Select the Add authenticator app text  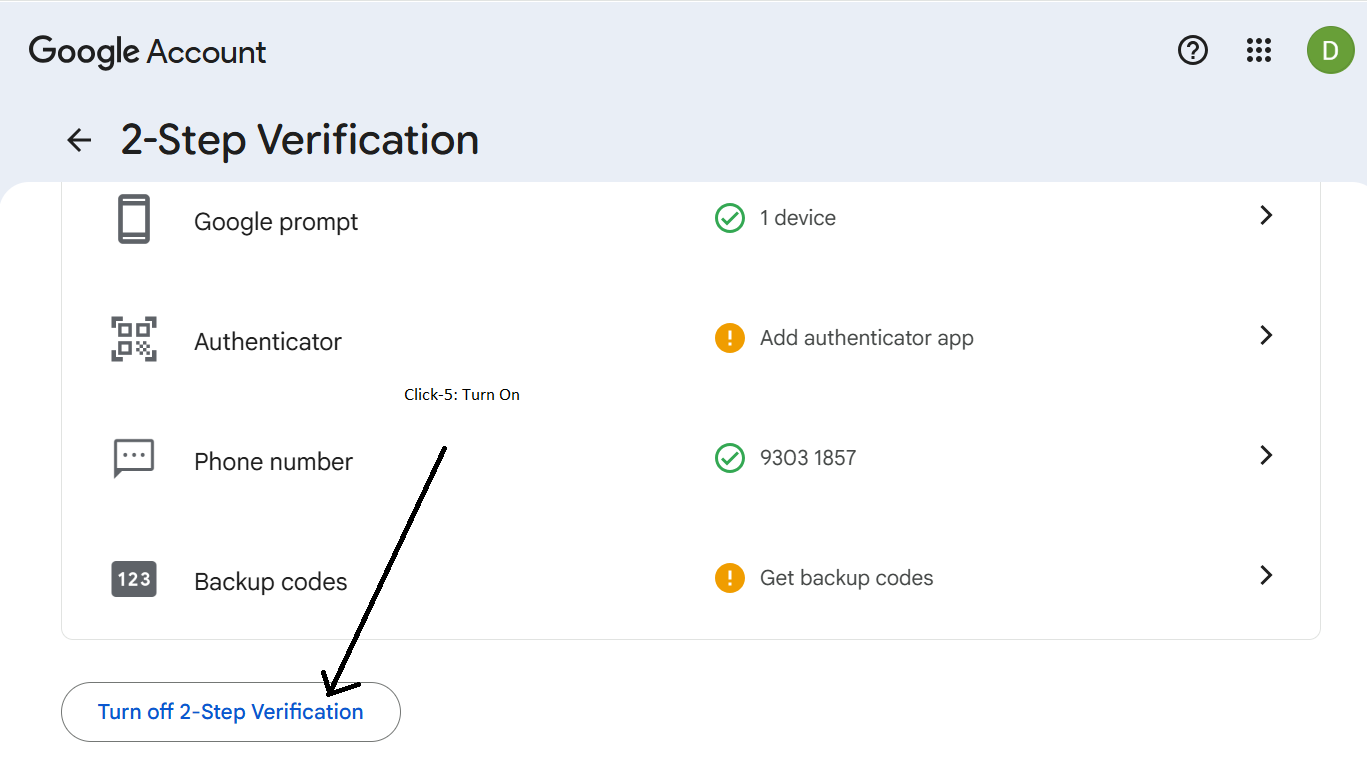pos(867,338)
